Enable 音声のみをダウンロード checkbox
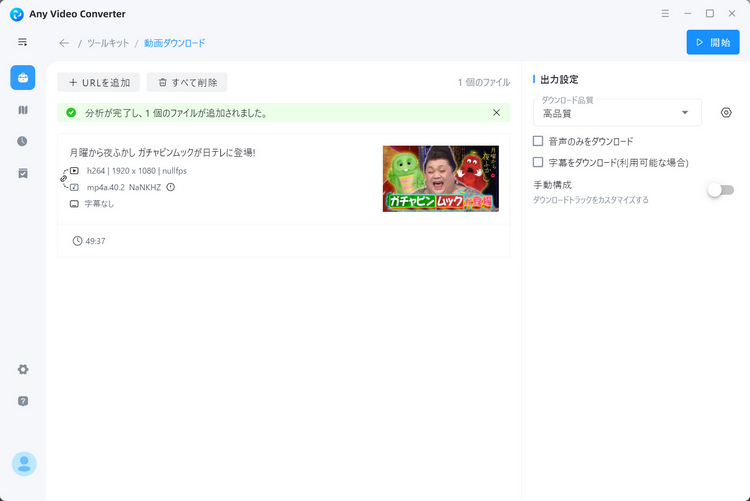 pos(538,141)
